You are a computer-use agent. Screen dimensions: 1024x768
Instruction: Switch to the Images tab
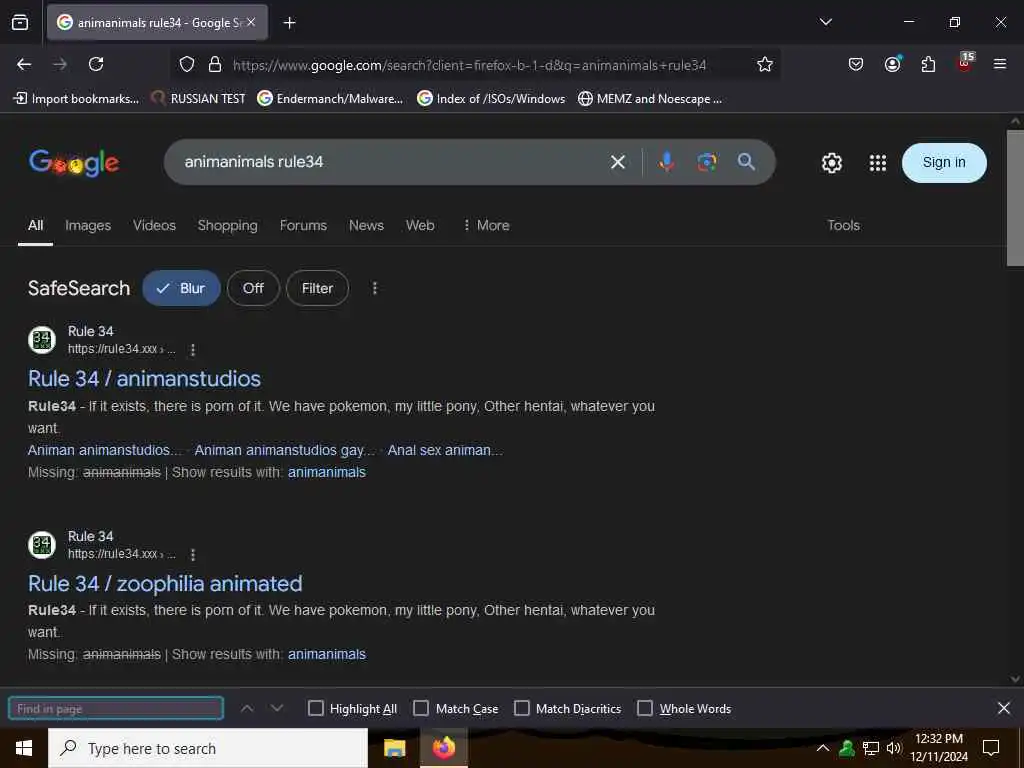point(88,225)
